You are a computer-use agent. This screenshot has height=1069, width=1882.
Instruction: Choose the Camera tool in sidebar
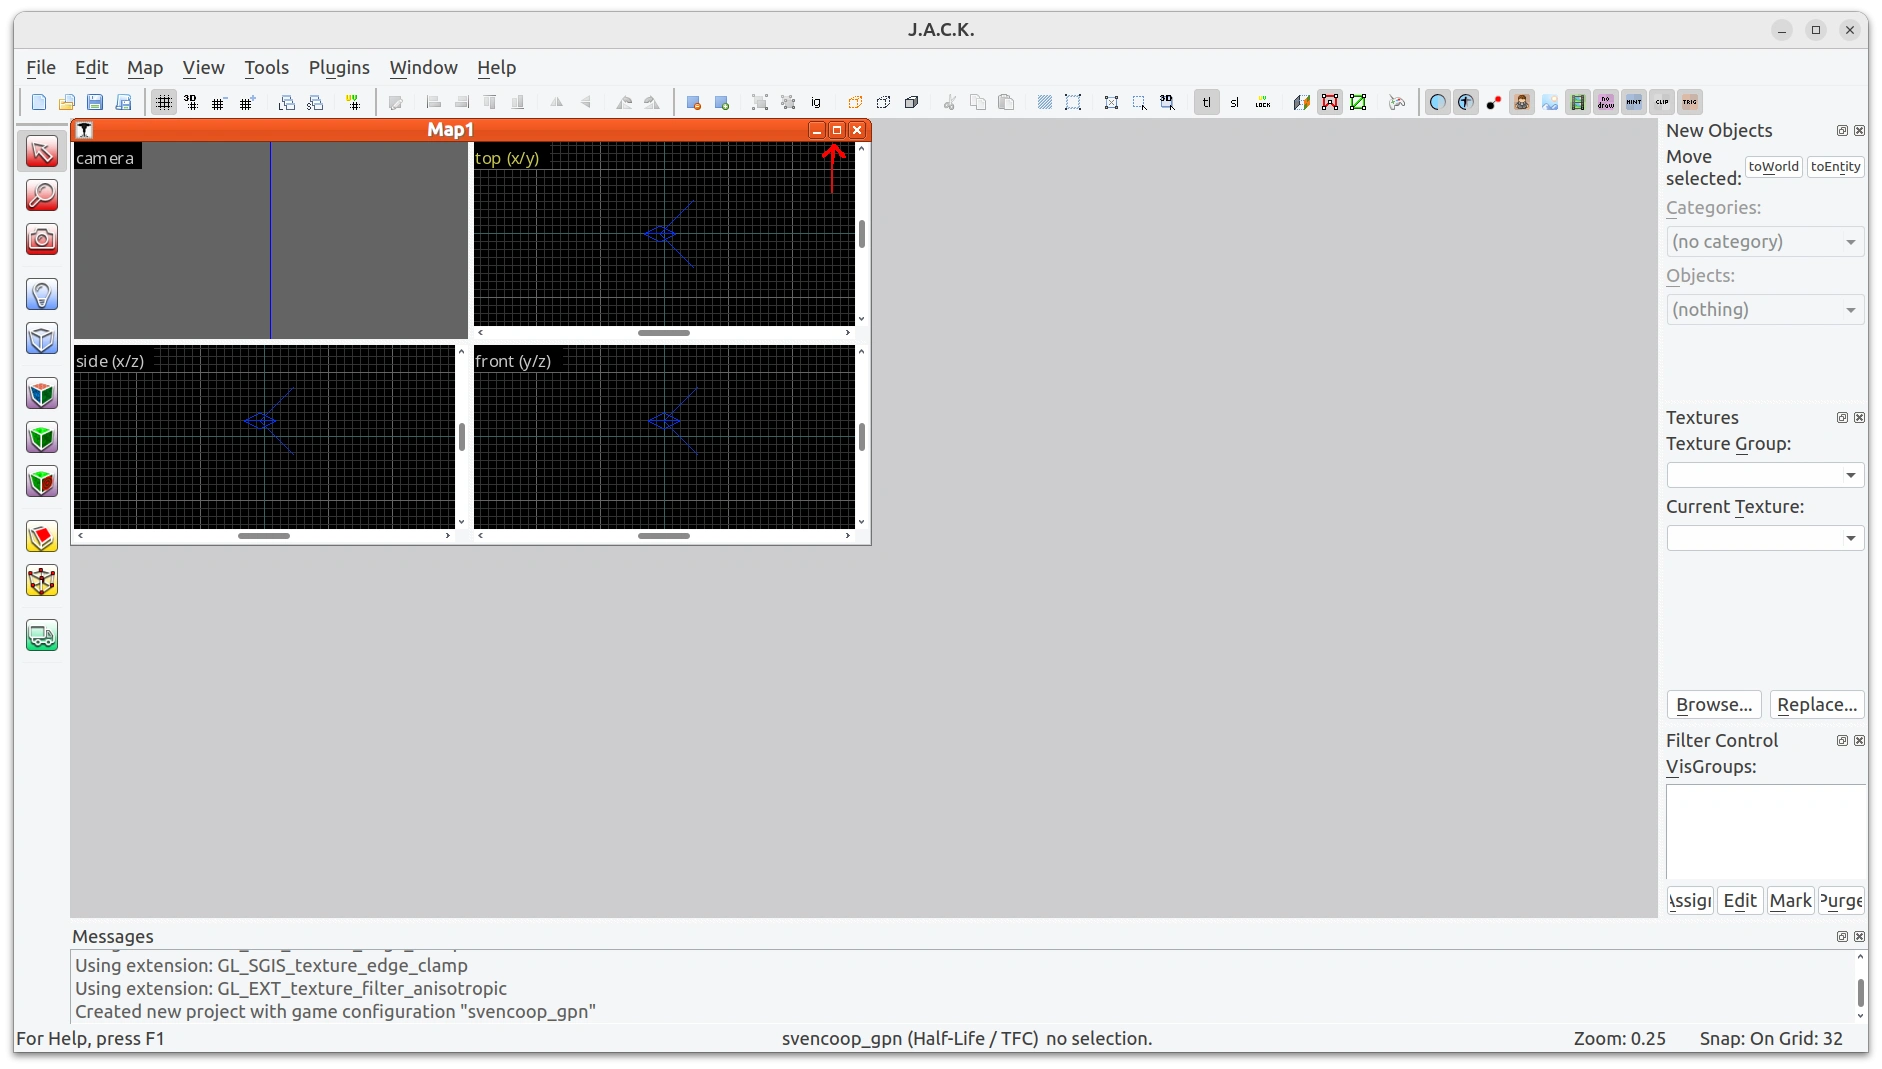[41, 239]
